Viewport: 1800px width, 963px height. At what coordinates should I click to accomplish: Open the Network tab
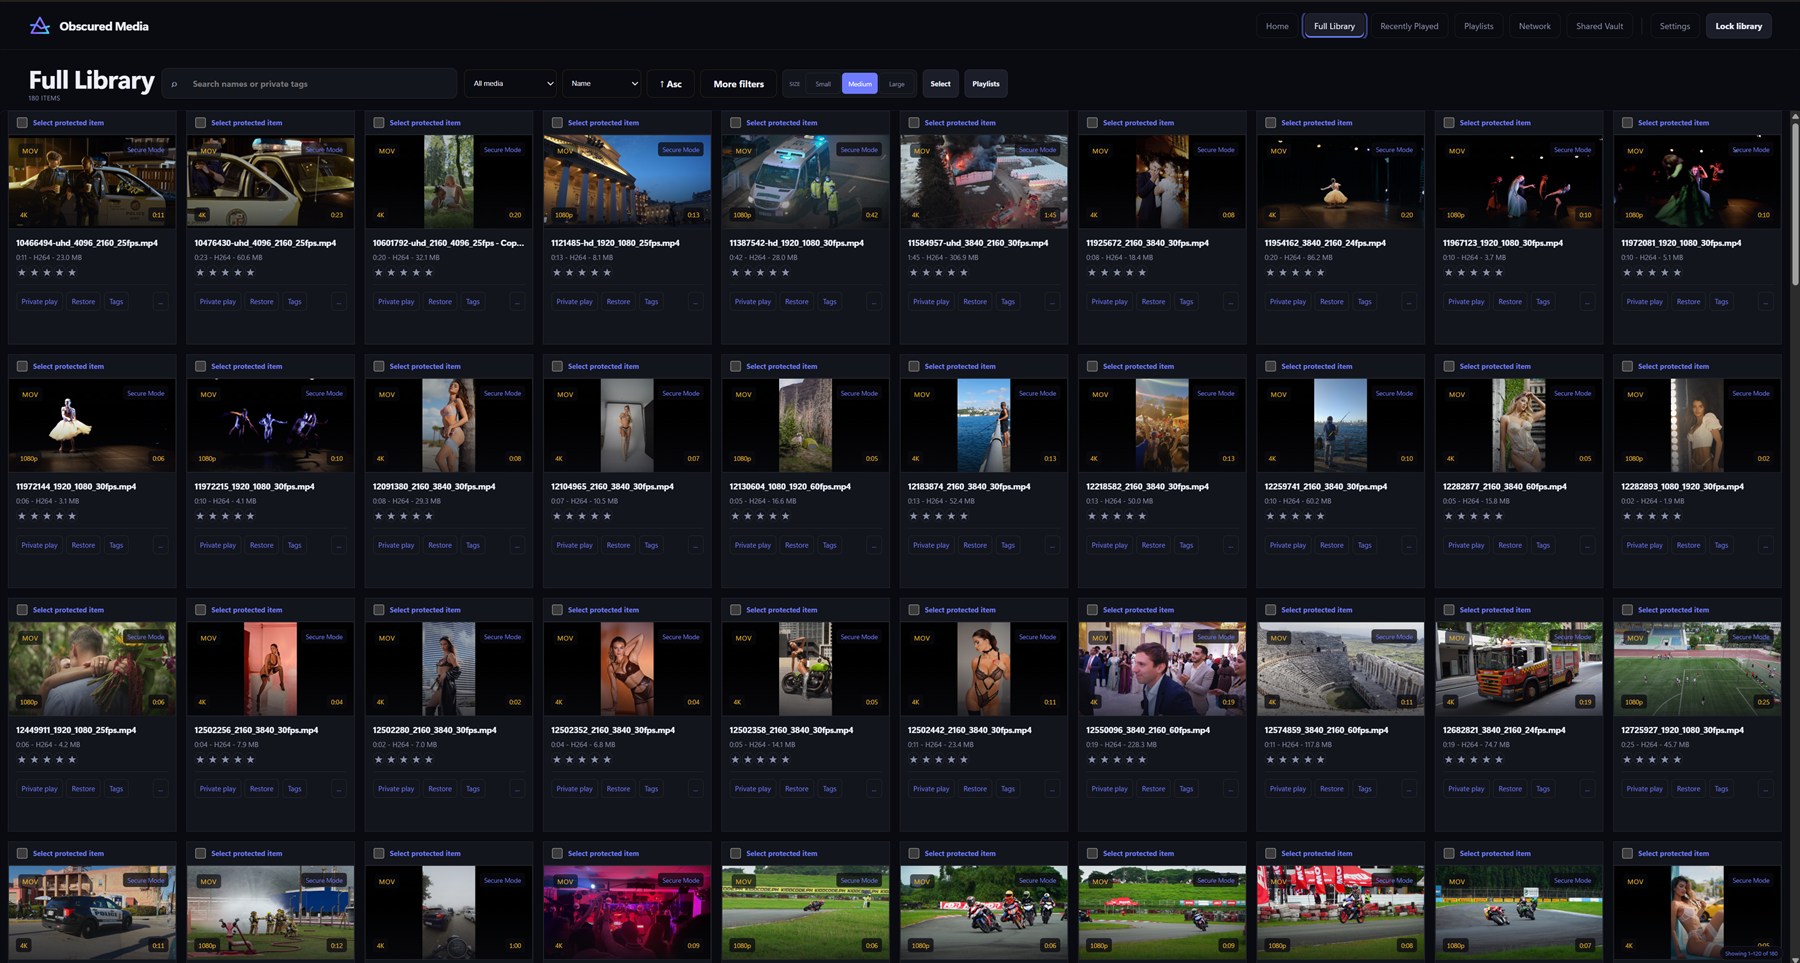point(1534,26)
